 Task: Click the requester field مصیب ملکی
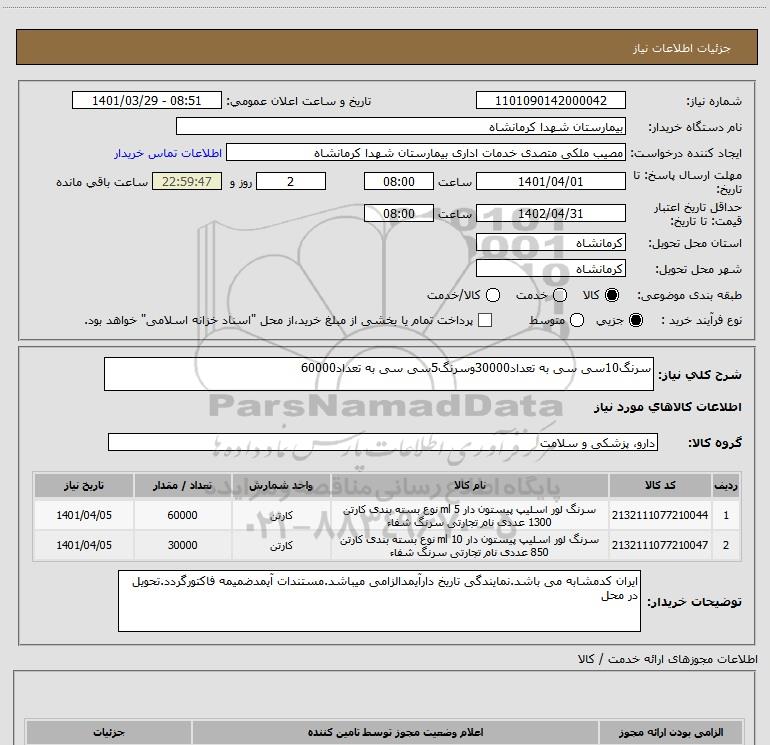pyautogui.click(x=426, y=153)
